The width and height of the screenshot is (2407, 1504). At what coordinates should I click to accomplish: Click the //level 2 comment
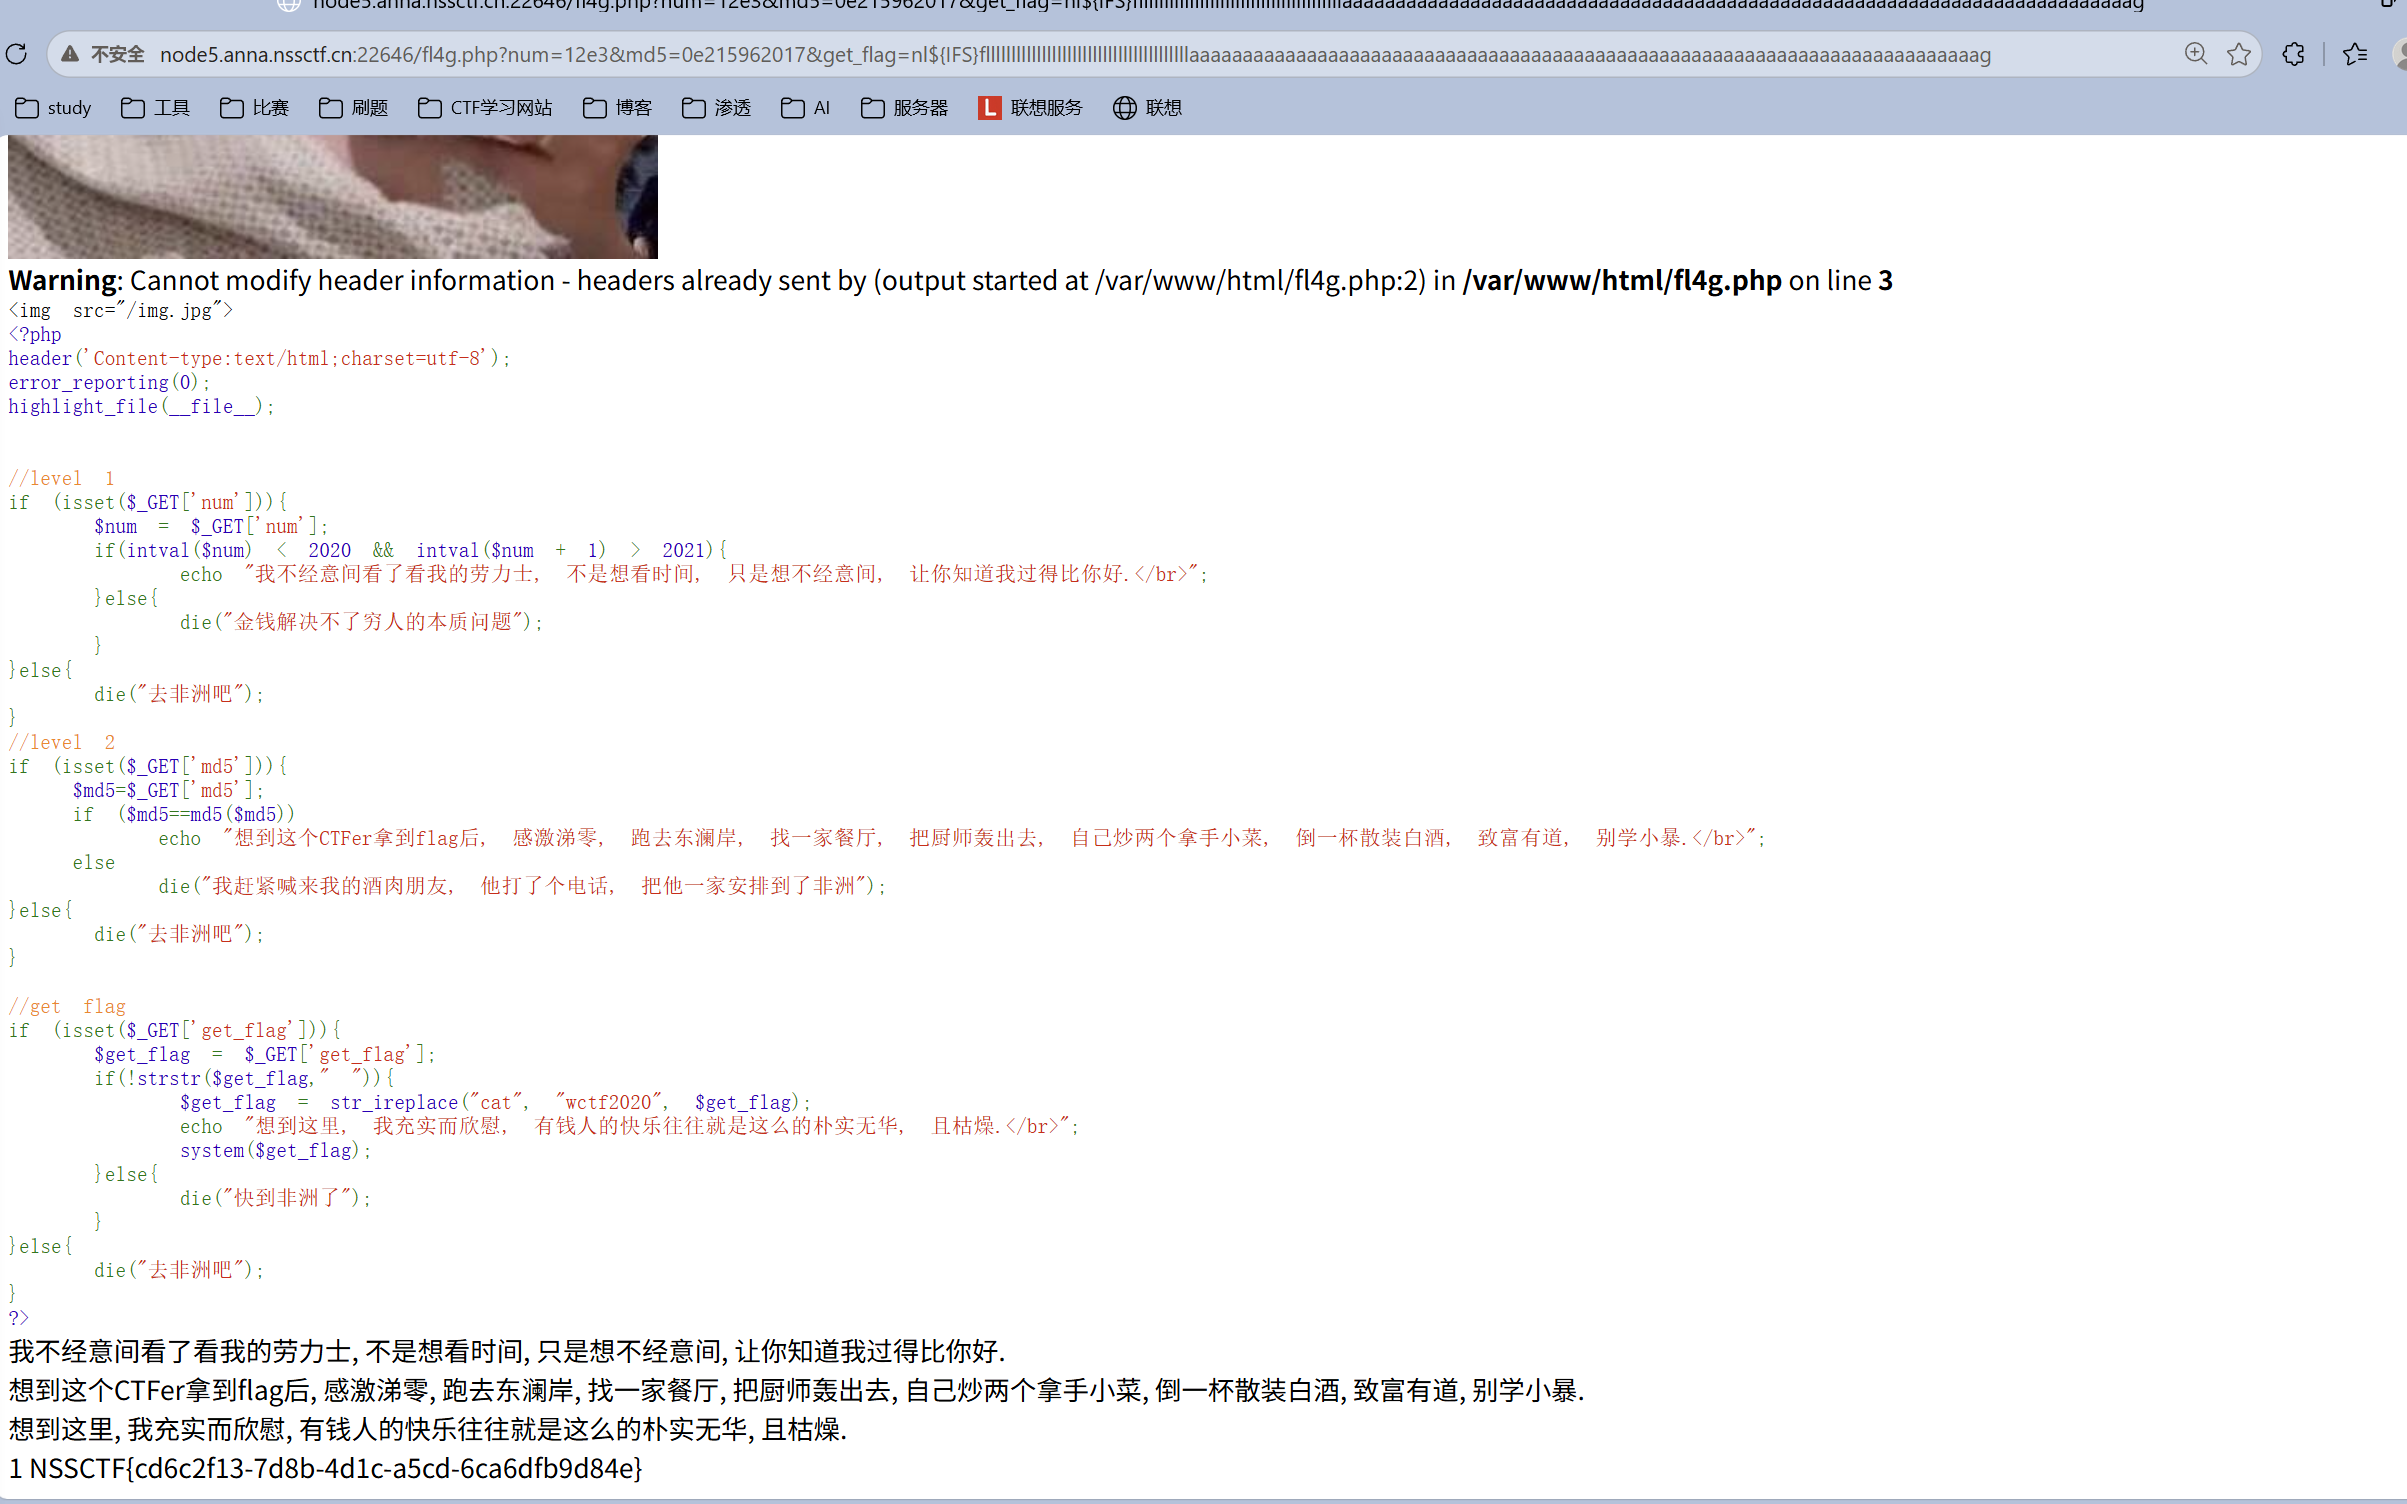(x=61, y=742)
